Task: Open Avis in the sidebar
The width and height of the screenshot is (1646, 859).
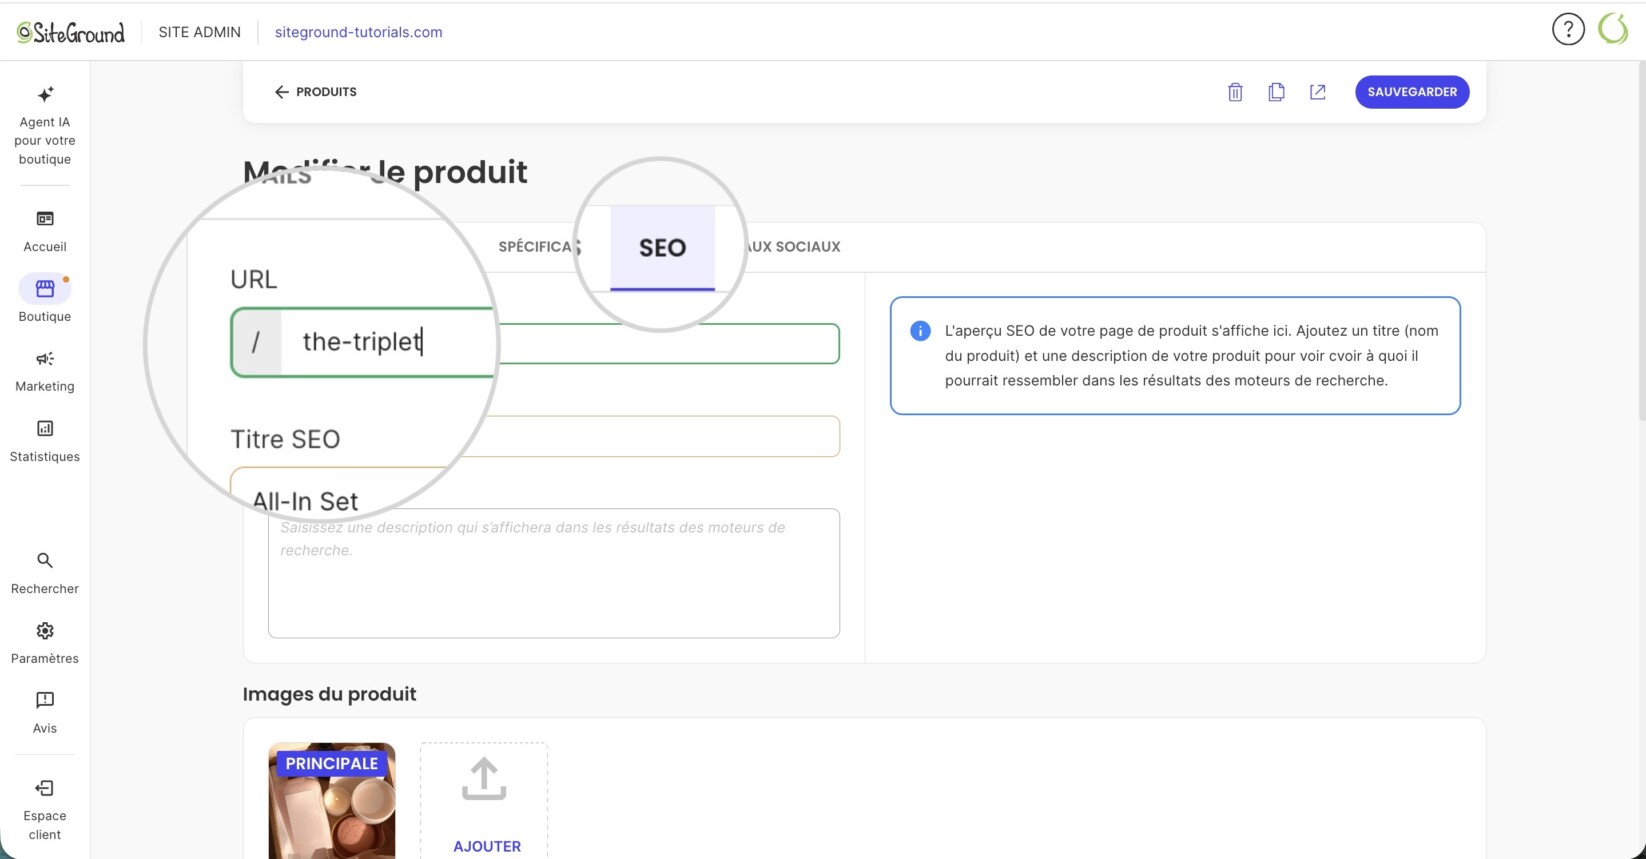Action: pos(45,713)
